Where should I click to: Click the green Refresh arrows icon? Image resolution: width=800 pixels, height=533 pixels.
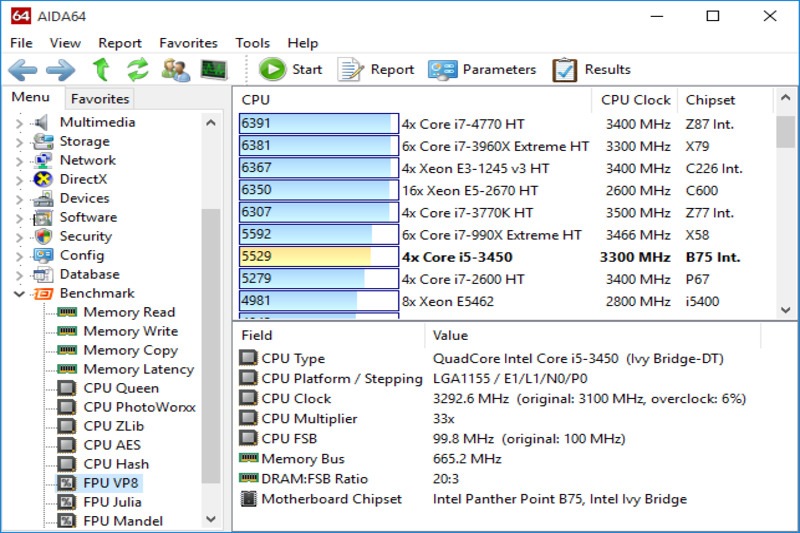(137, 70)
